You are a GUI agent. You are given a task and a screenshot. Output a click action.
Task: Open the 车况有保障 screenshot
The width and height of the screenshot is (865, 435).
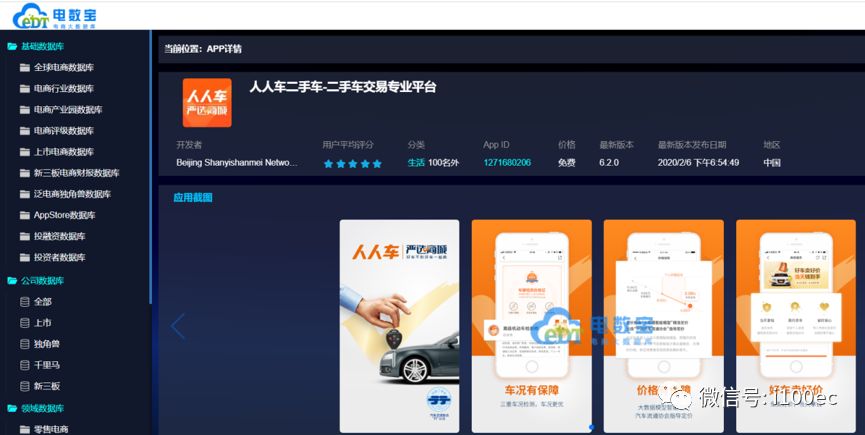point(532,326)
